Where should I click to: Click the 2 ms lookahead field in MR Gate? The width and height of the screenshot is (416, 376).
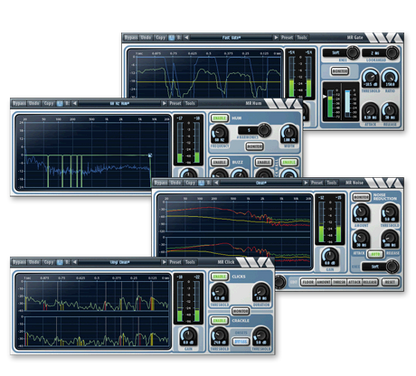pos(375,53)
